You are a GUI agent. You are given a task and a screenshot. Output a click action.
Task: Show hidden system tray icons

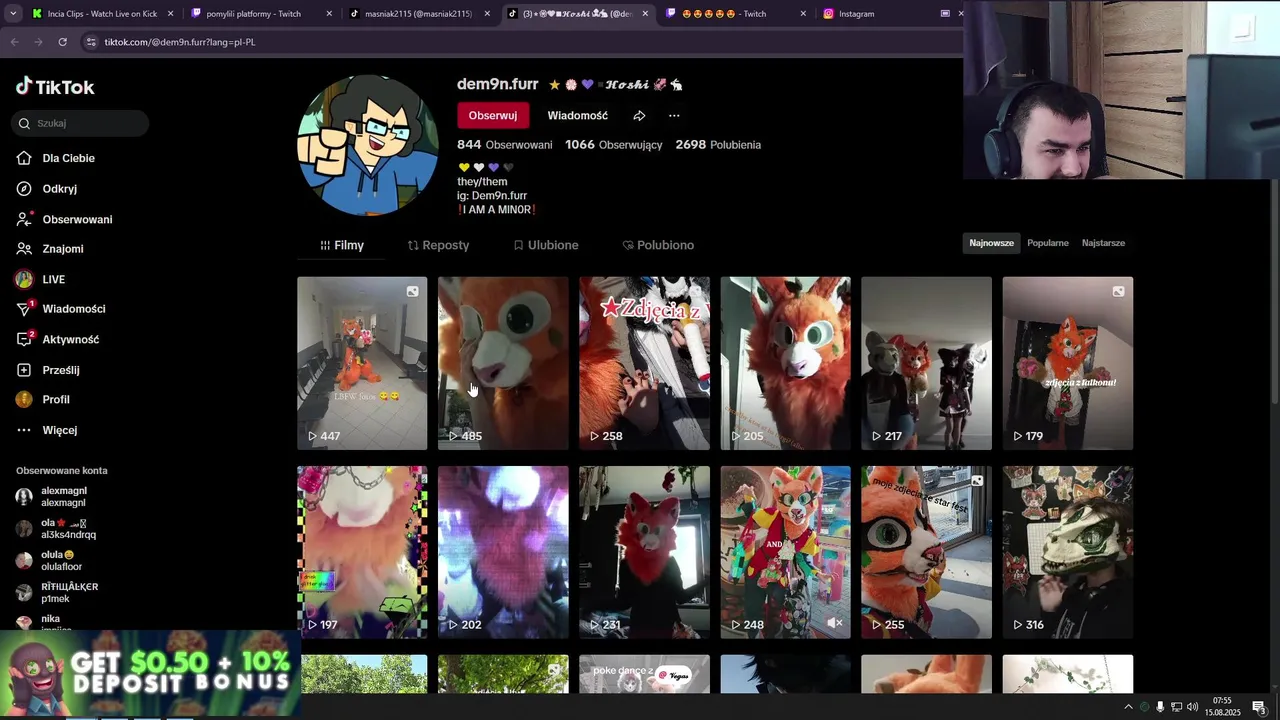(x=1128, y=707)
